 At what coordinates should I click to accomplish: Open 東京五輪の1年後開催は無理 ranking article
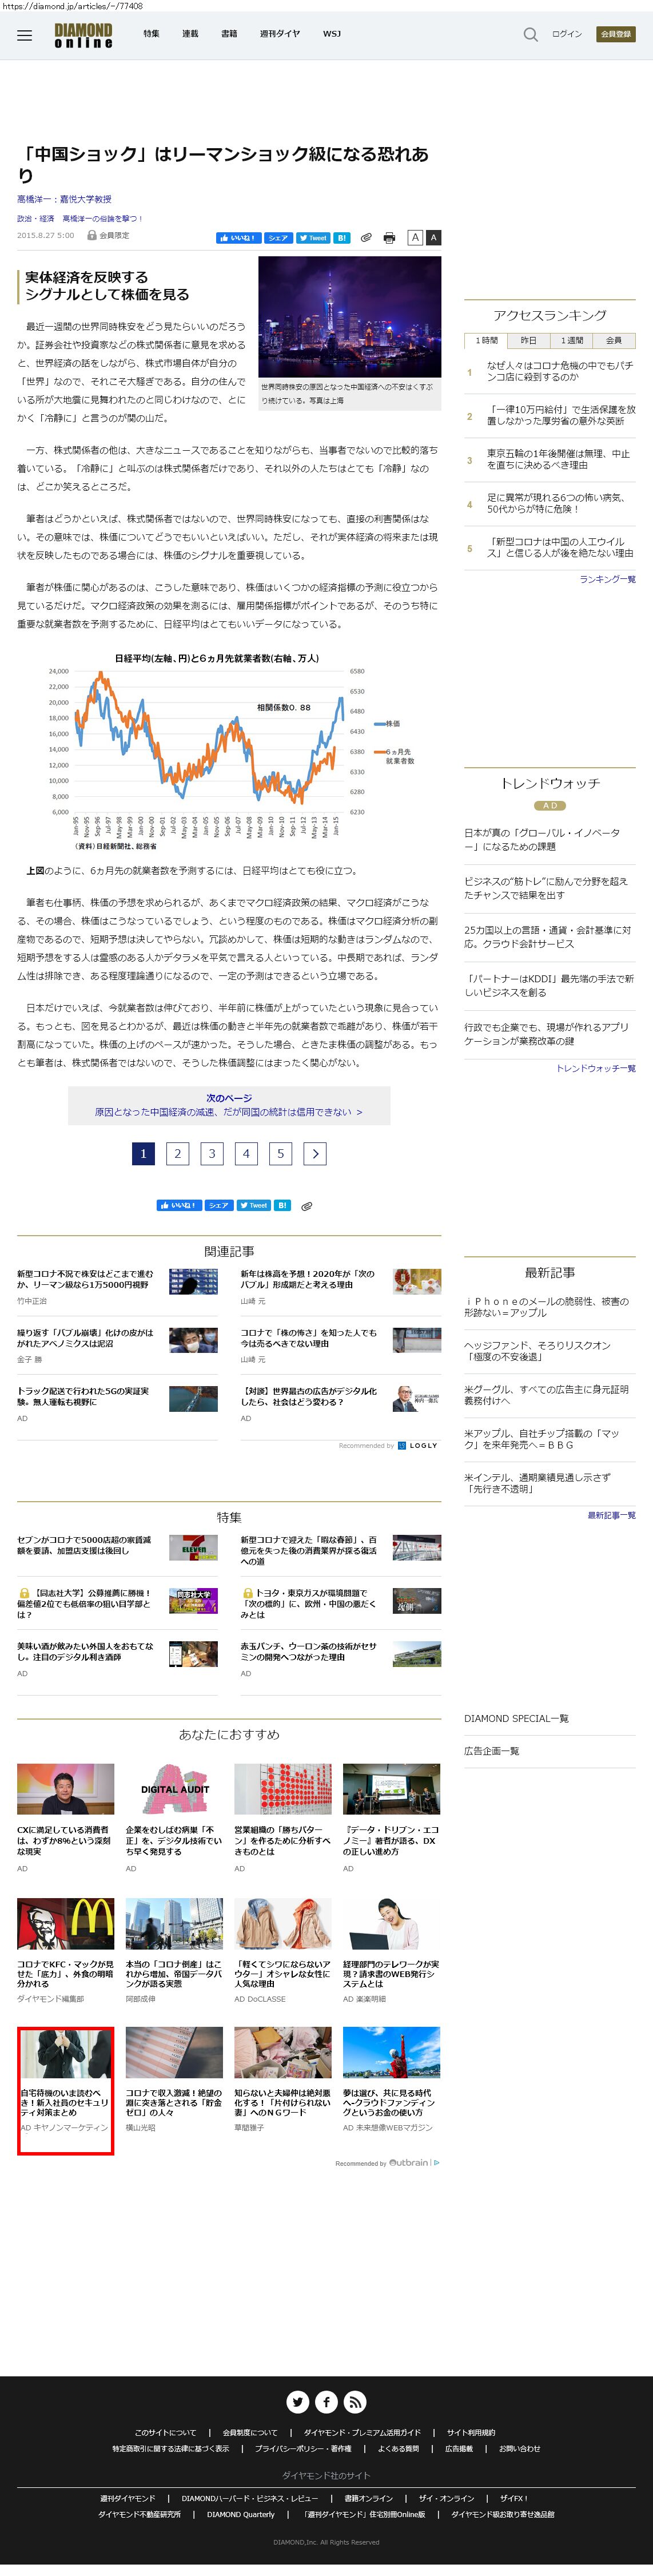pyautogui.click(x=558, y=459)
